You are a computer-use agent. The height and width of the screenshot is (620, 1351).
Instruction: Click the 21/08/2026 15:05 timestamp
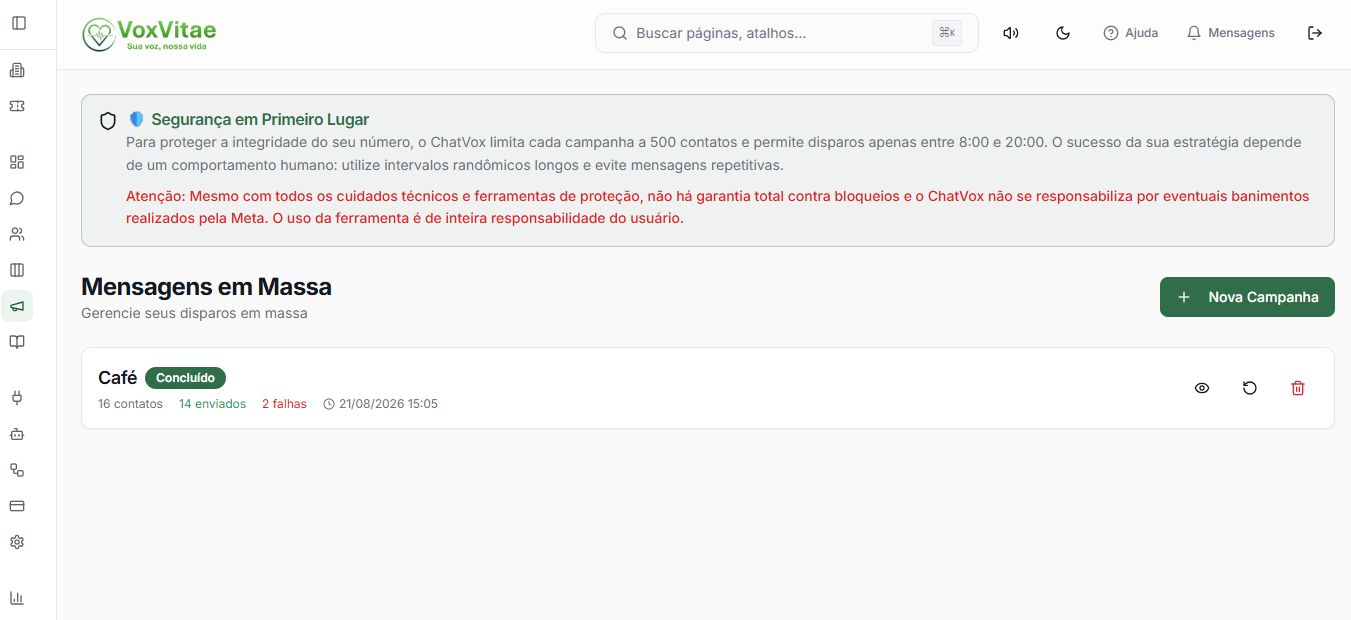click(x=388, y=404)
